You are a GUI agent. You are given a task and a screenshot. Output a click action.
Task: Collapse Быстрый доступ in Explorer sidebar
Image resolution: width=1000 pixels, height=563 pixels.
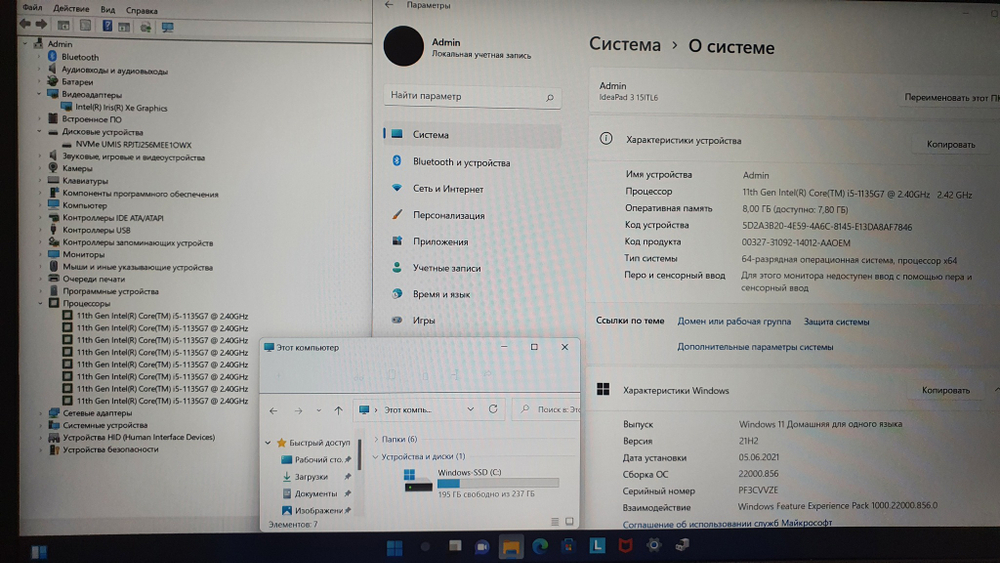click(x=268, y=442)
